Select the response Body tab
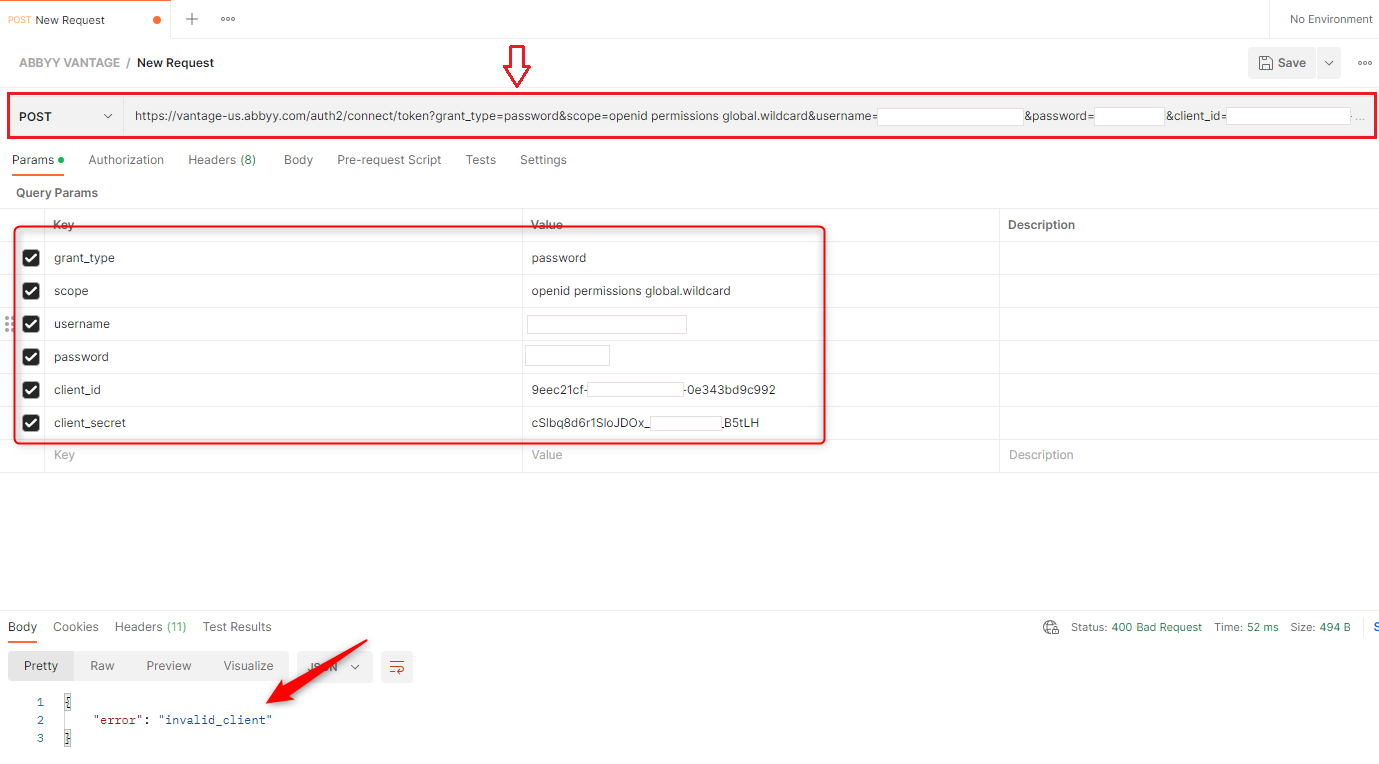The height and width of the screenshot is (764, 1379). tap(23, 627)
